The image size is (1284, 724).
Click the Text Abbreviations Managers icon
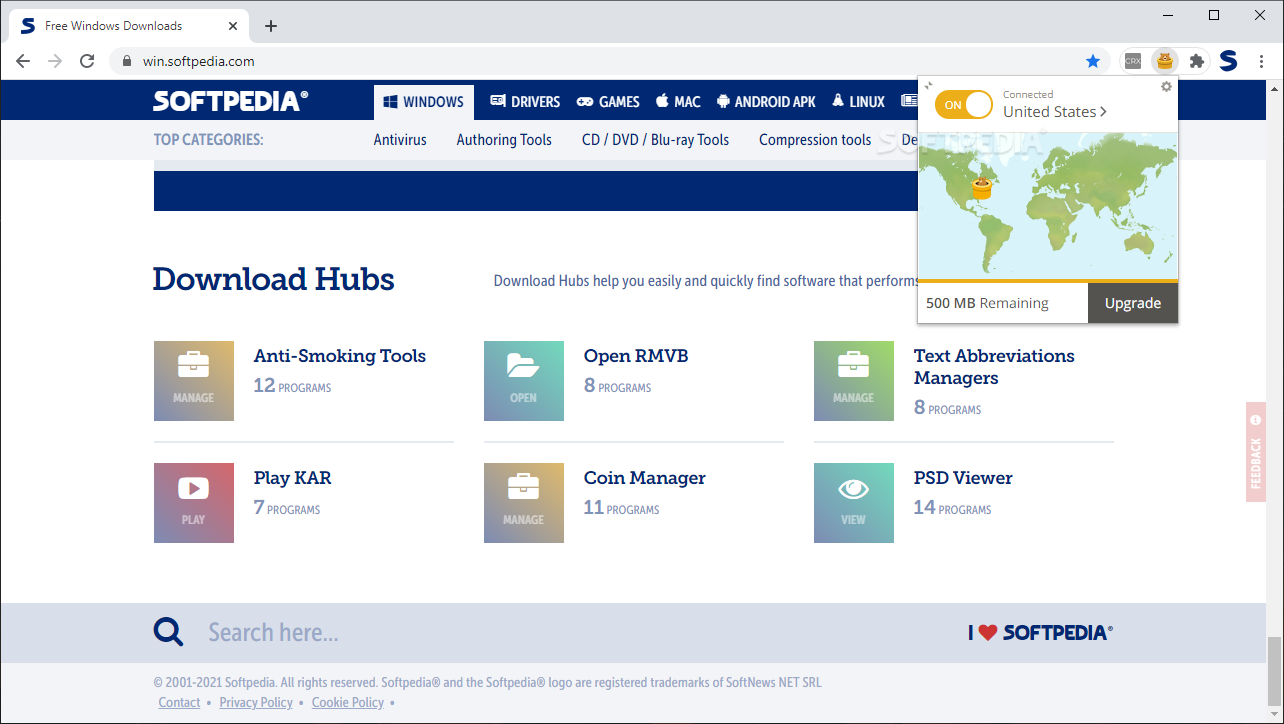854,381
